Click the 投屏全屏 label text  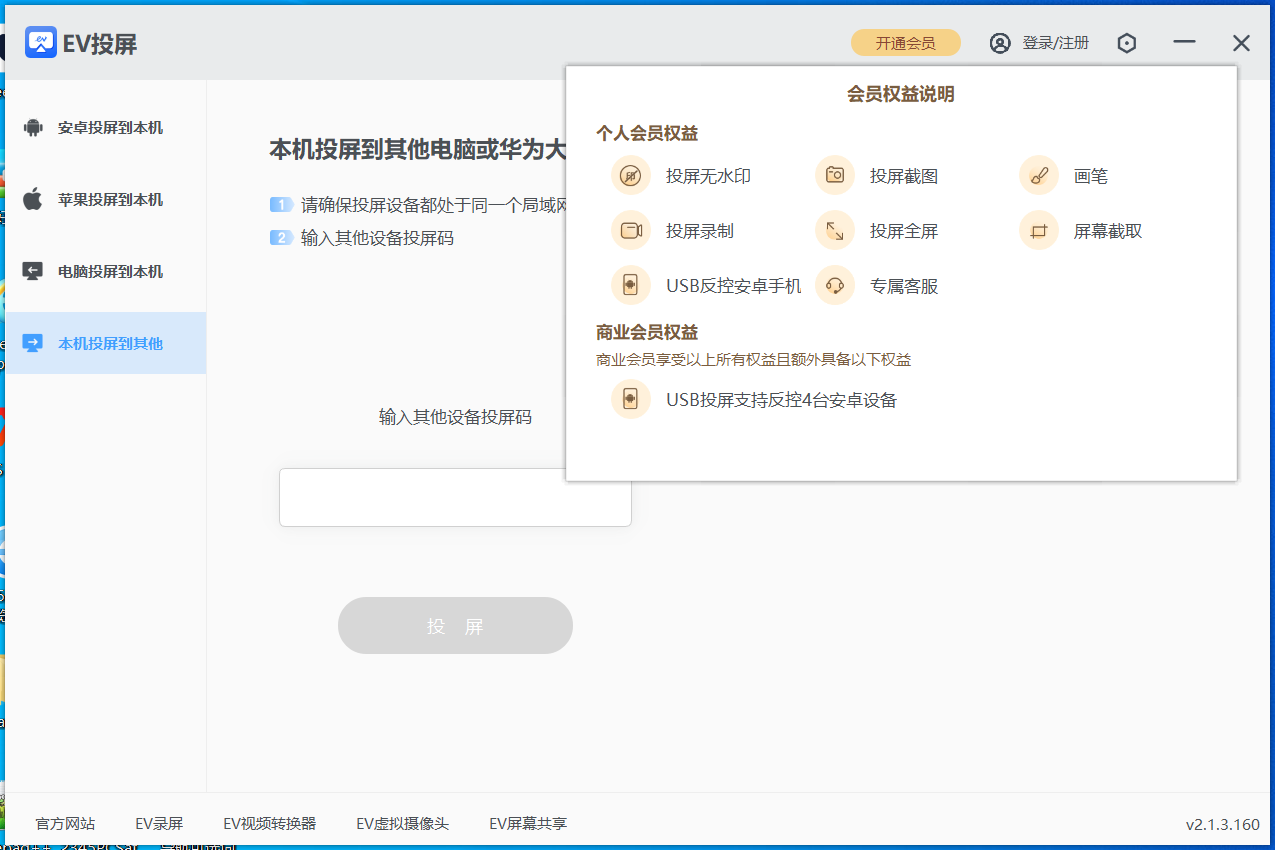point(904,231)
